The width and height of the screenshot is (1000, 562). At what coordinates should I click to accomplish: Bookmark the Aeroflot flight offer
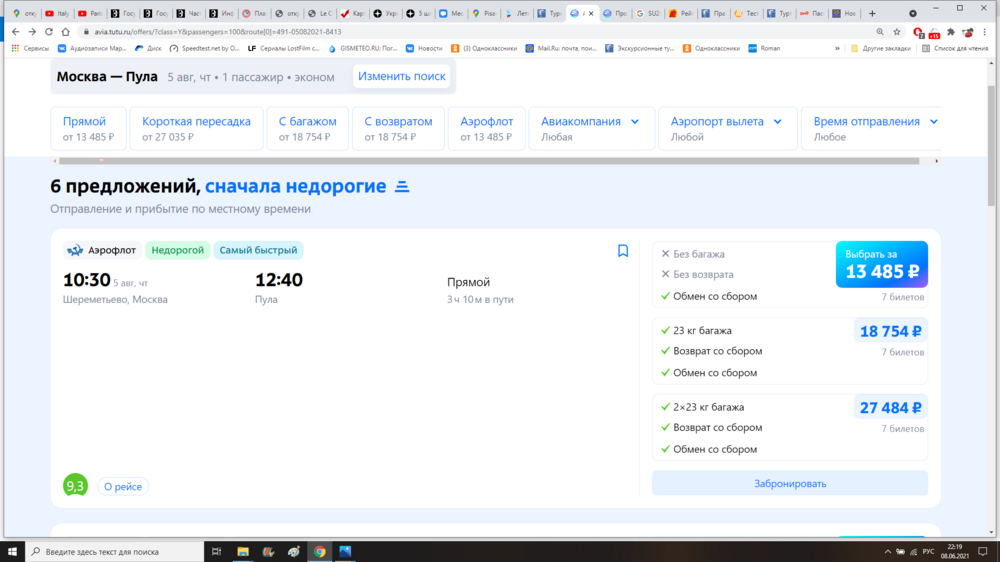(x=623, y=251)
